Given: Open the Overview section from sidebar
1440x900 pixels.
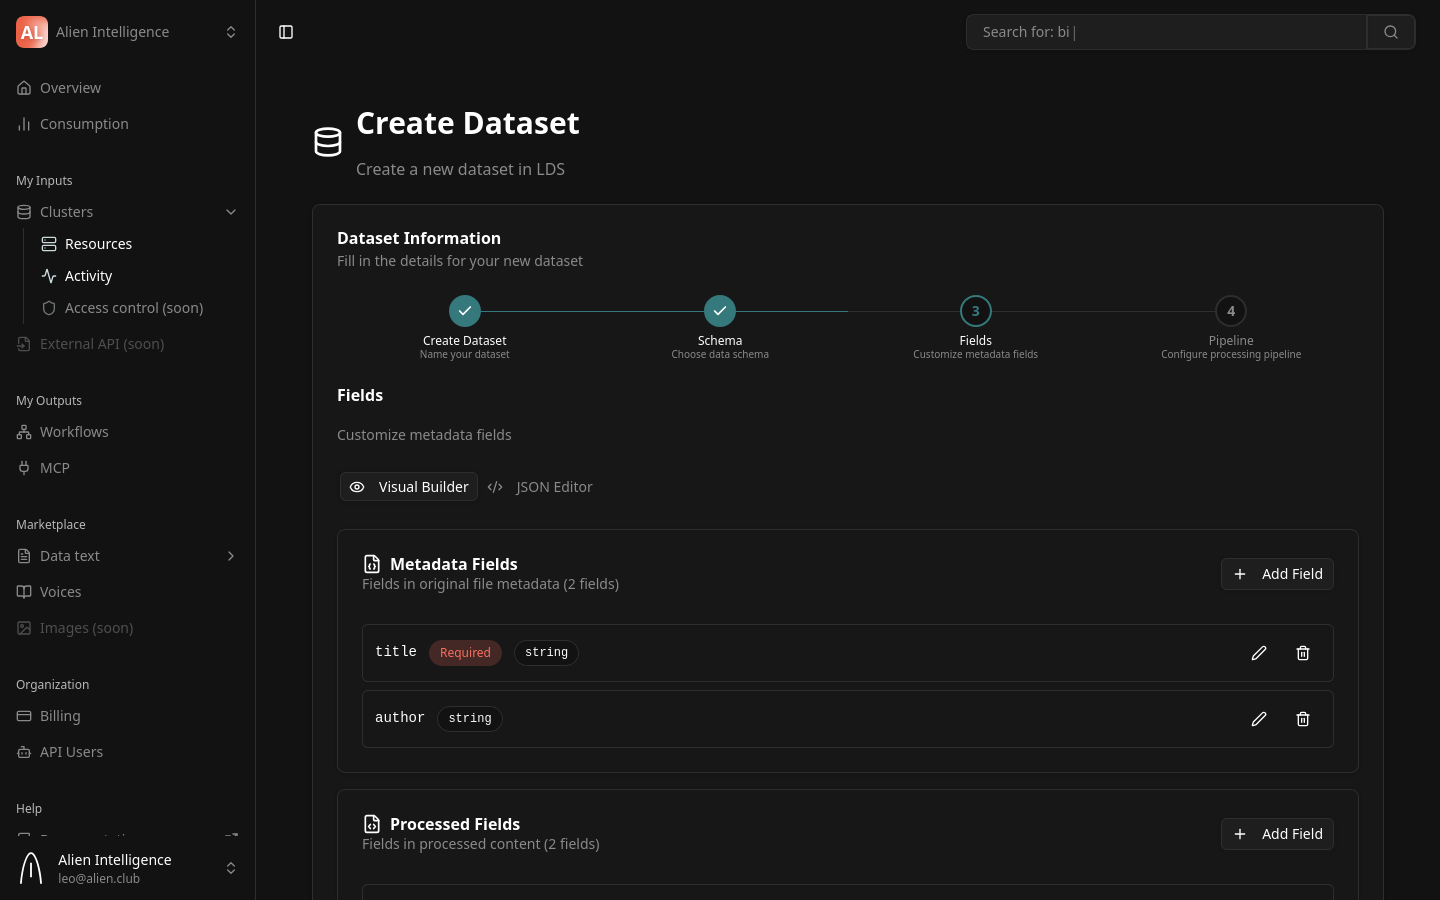Looking at the screenshot, I should pos(70,88).
